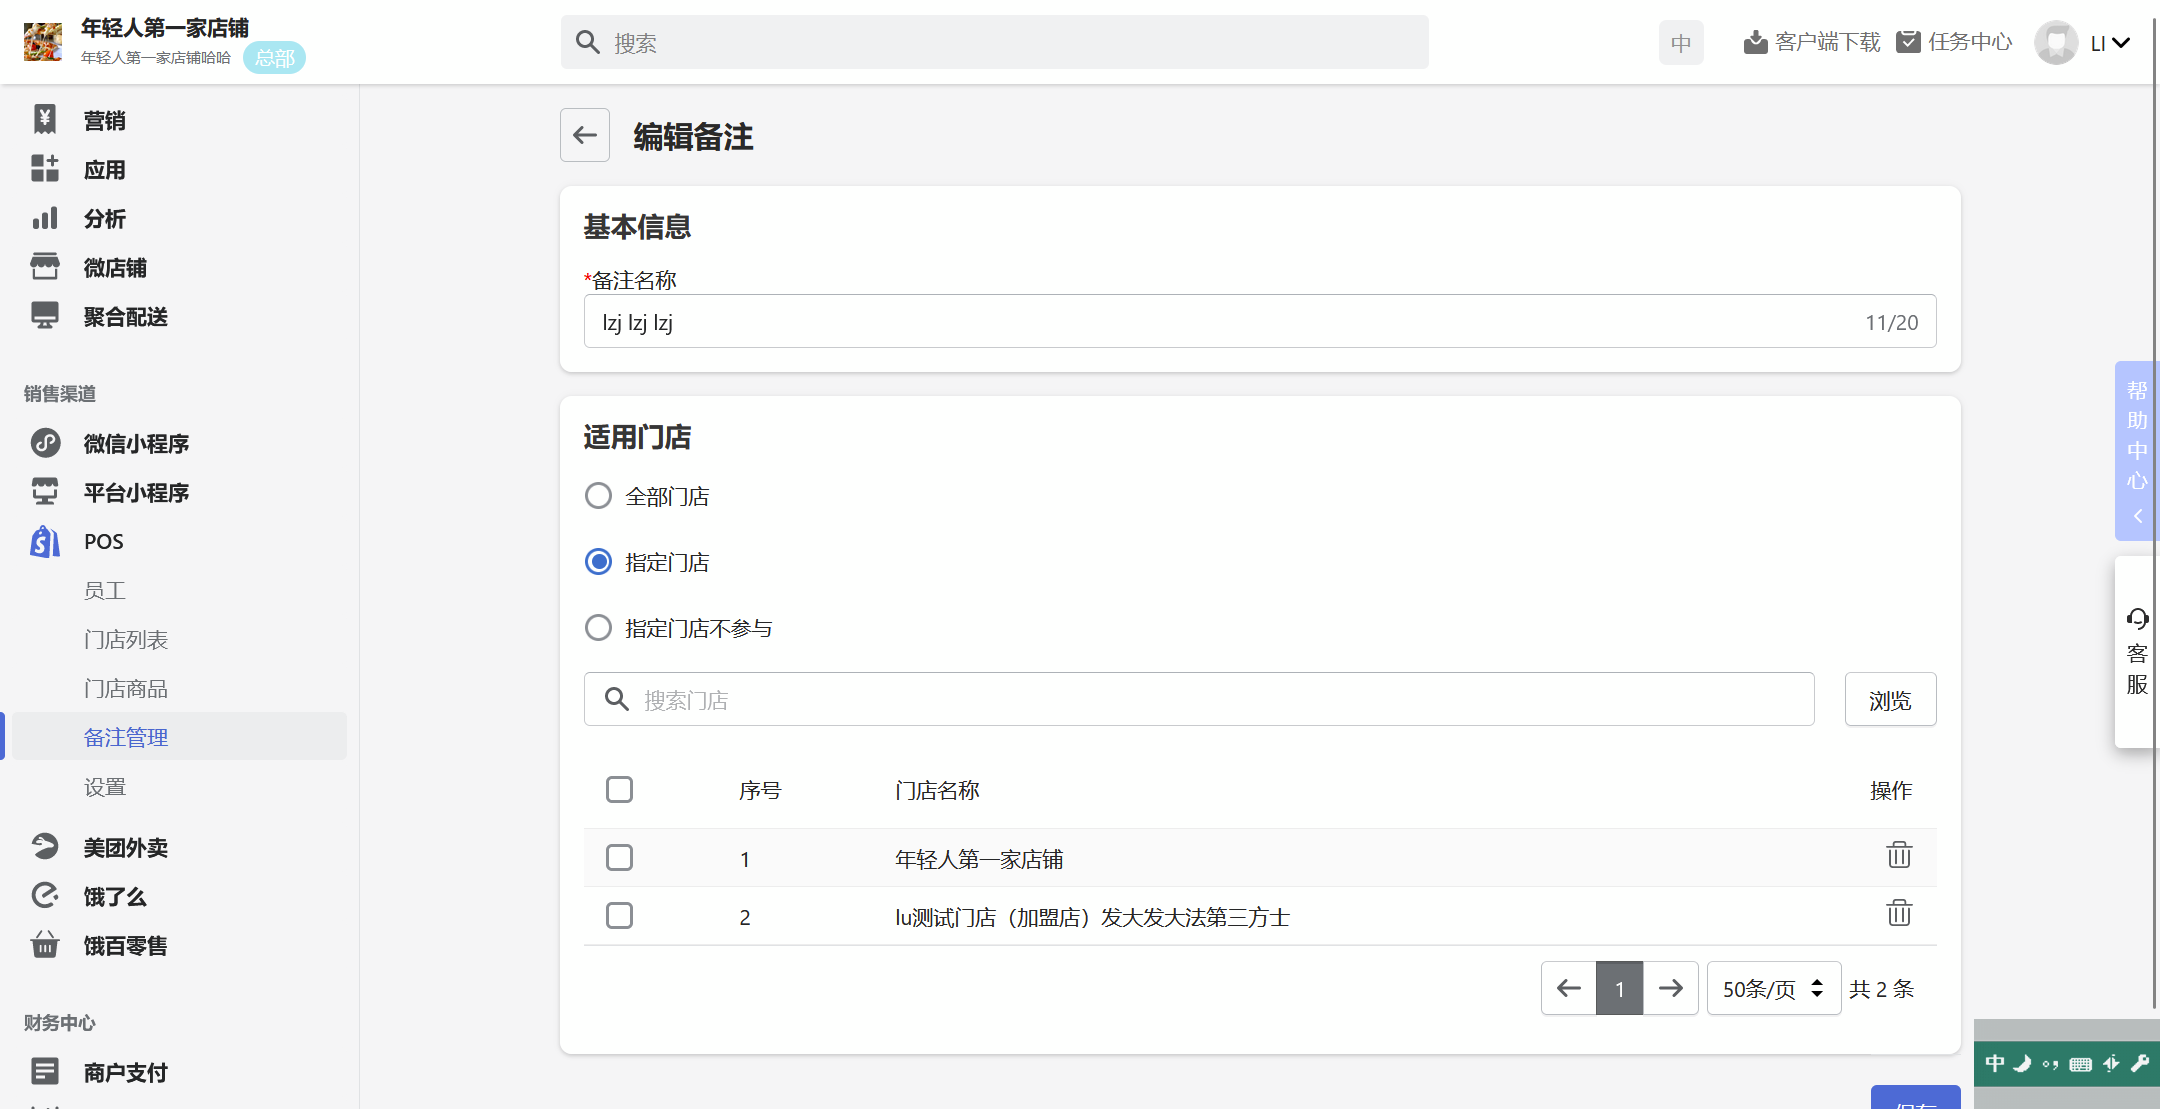Open the 50条/页 page size dropdown

[x=1773, y=989]
